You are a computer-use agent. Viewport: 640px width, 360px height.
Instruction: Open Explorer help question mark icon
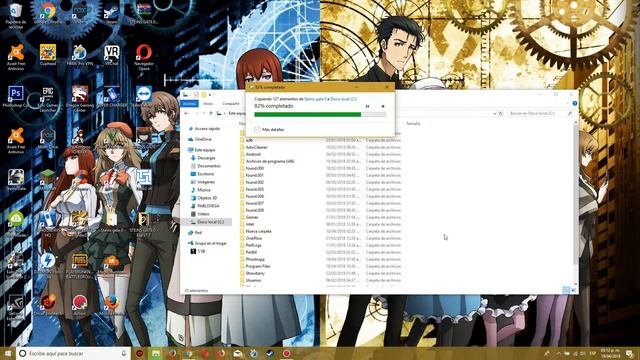tap(574, 103)
